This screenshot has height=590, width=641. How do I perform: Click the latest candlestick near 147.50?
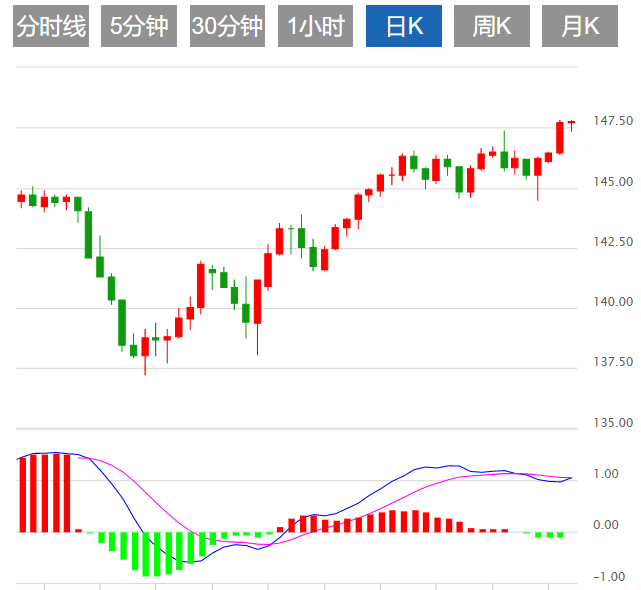pyautogui.click(x=572, y=124)
